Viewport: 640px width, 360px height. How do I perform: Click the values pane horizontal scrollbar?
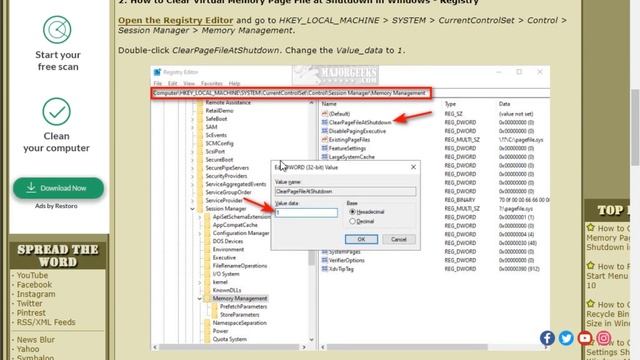pos(407,347)
